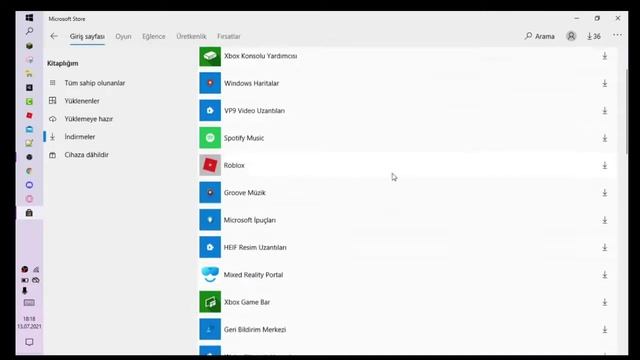Open the user account profile icon
The height and width of the screenshot is (360, 640).
tap(571, 36)
